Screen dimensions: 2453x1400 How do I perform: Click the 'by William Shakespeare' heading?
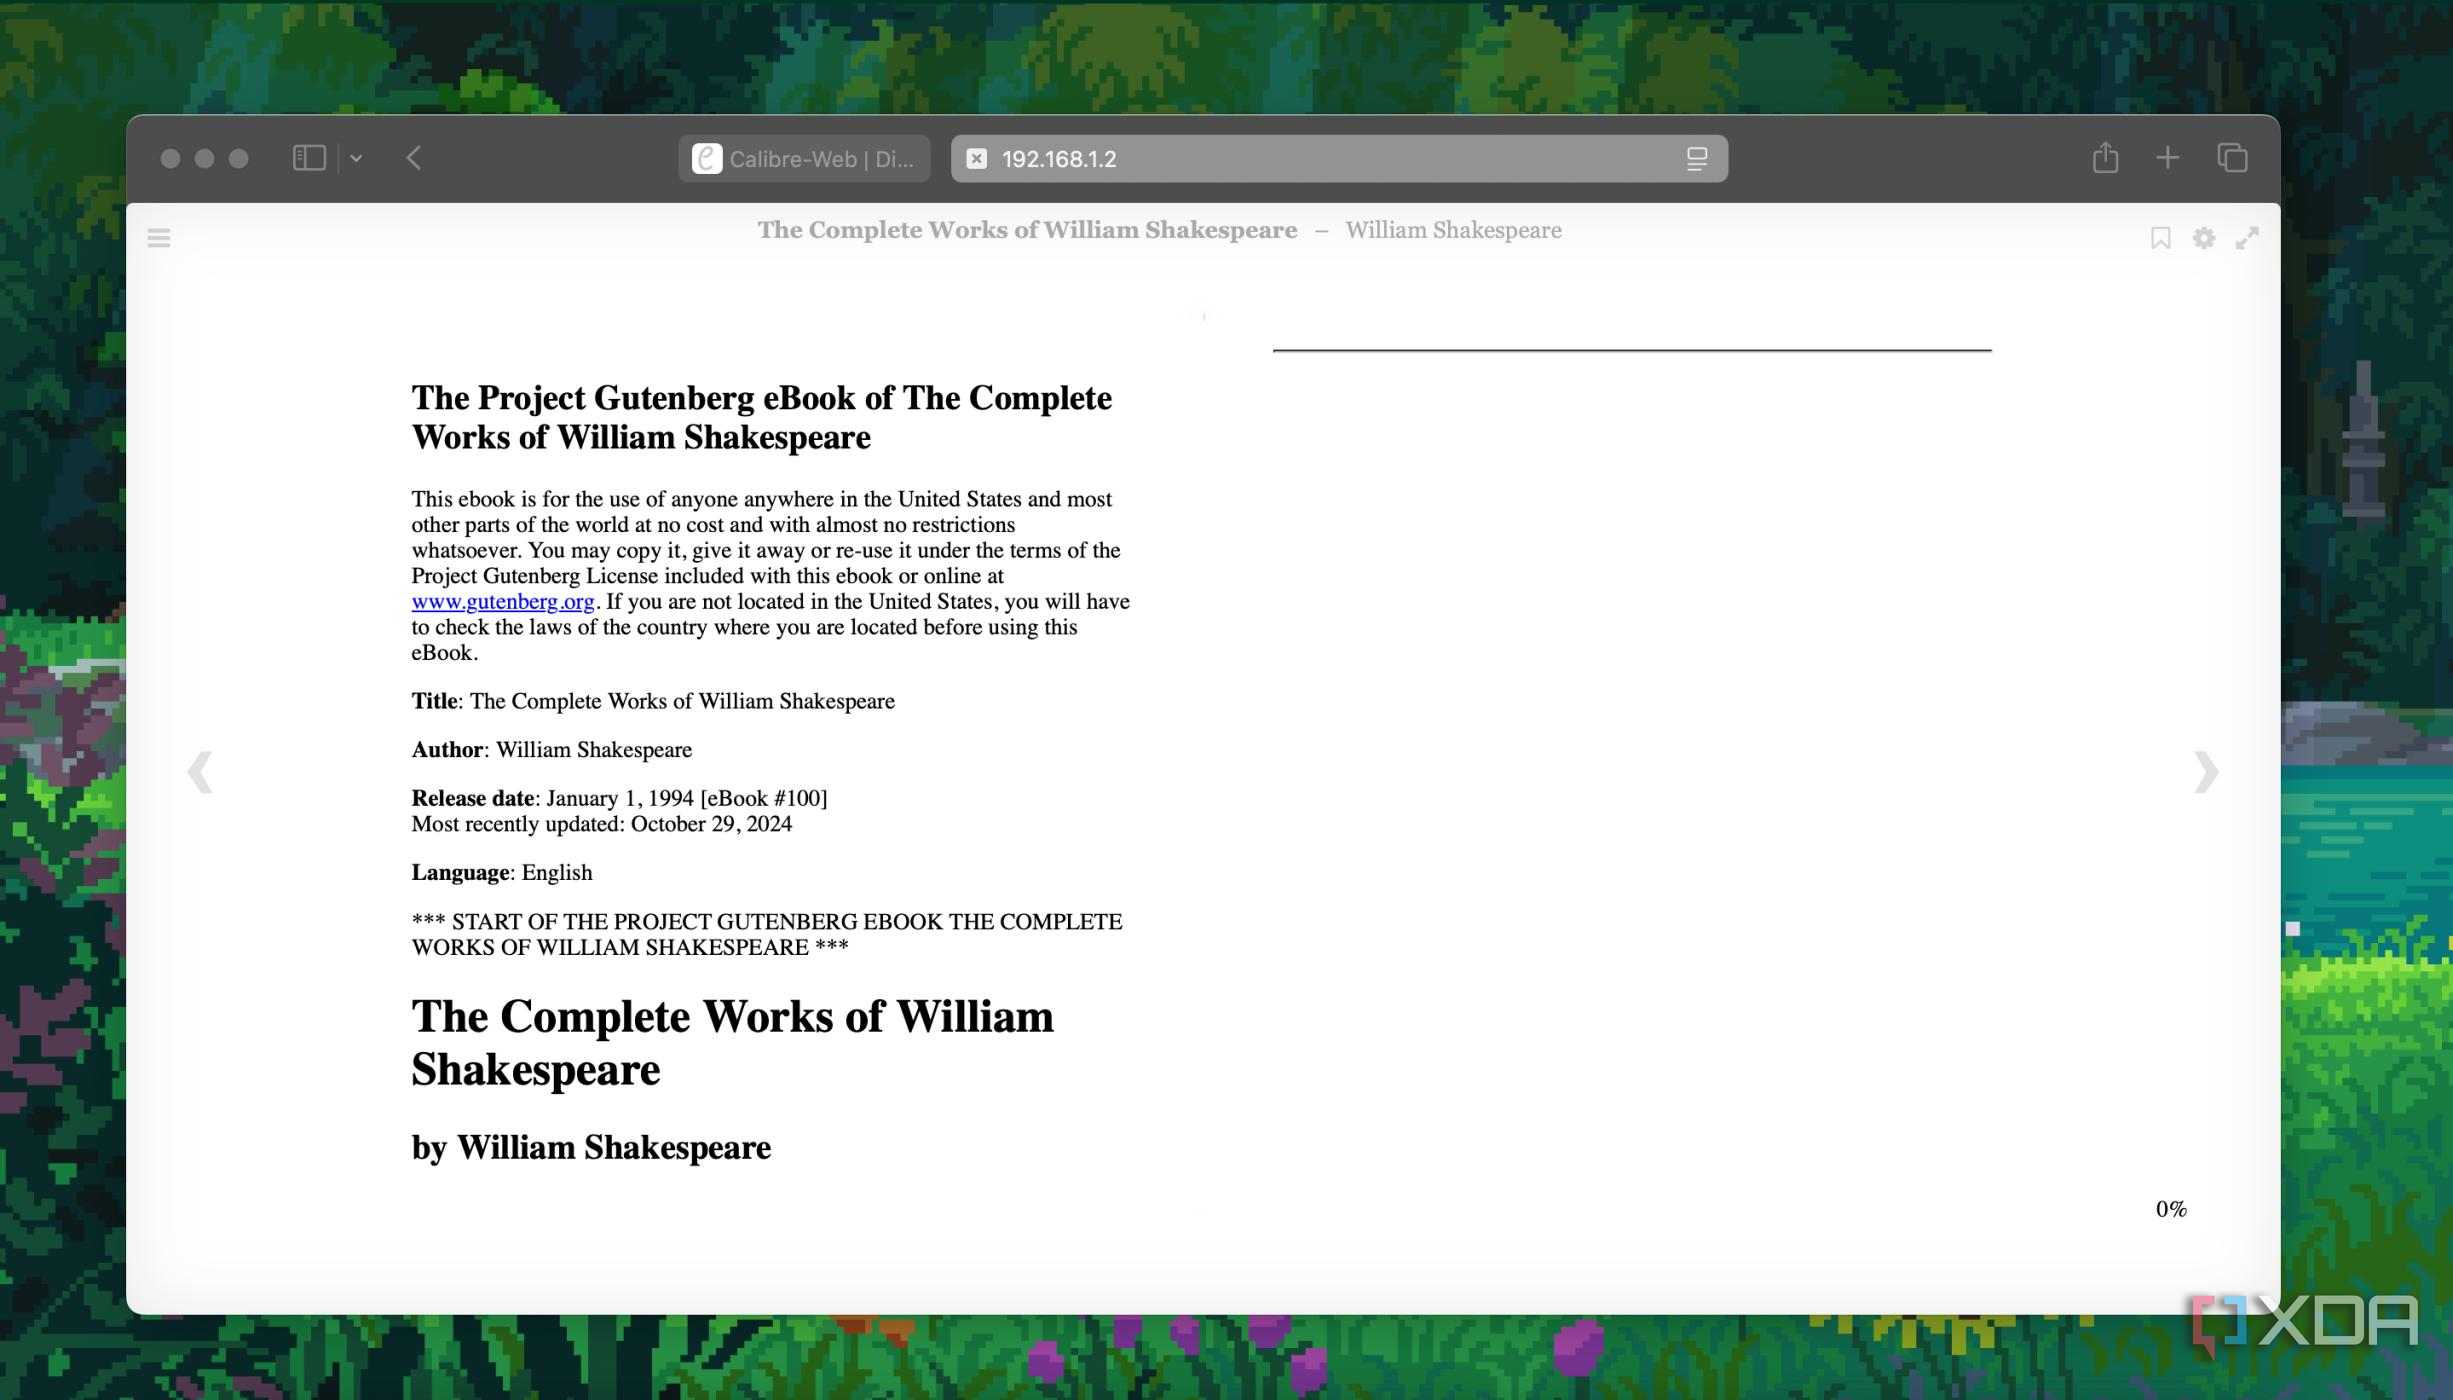(x=591, y=1147)
